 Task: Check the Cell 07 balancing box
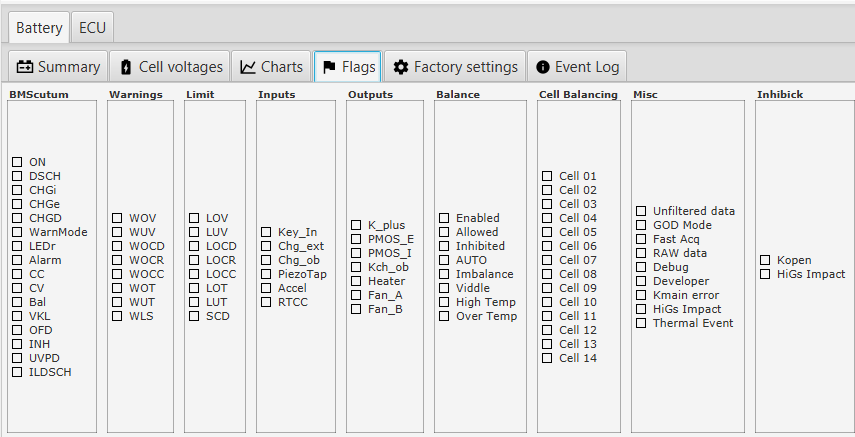coord(547,260)
